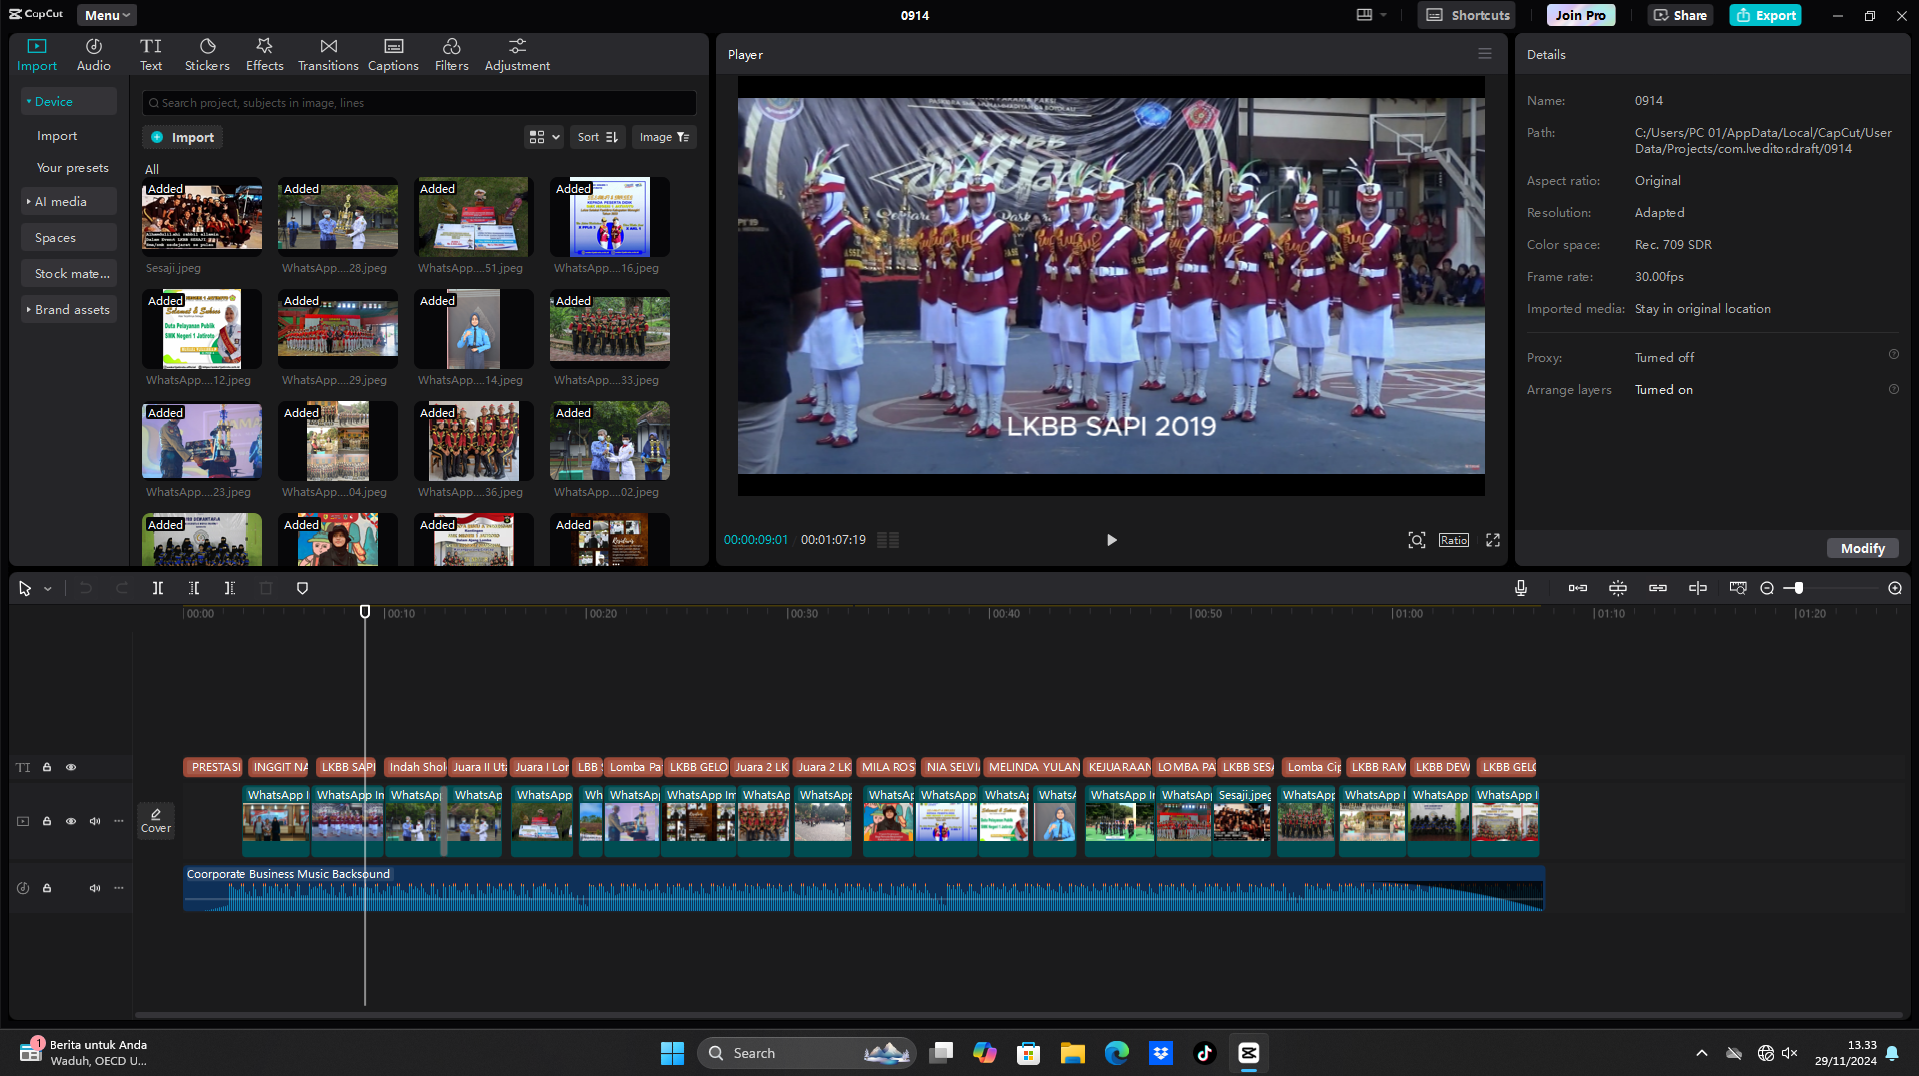The image size is (1919, 1076).
Task: Zoom in timeline with plus icon
Action: point(1894,589)
